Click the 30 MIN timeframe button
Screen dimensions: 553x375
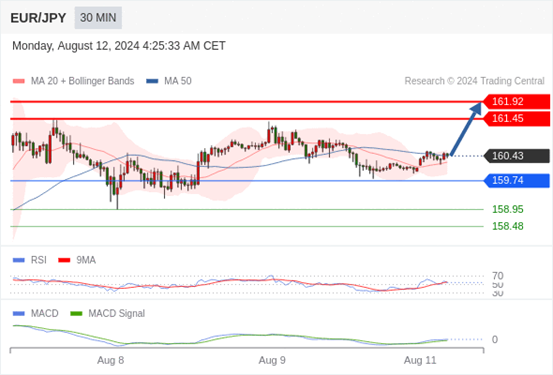tap(98, 18)
